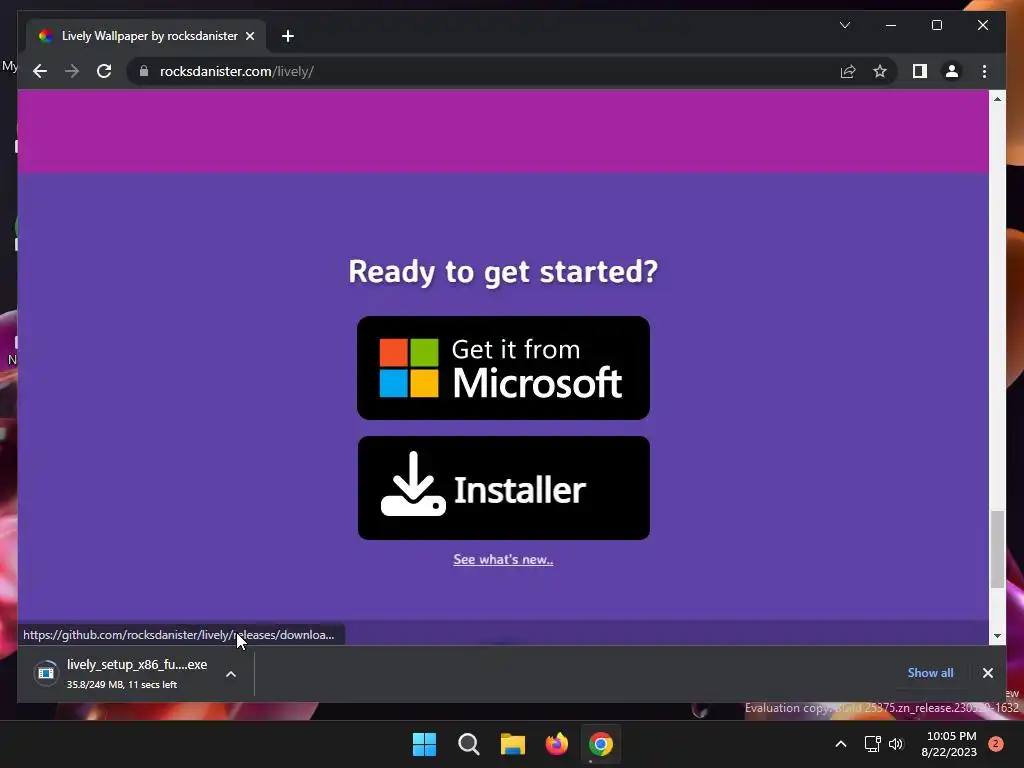Click the page scrollbar thumb
Screen dimensions: 1024x768
point(997,550)
